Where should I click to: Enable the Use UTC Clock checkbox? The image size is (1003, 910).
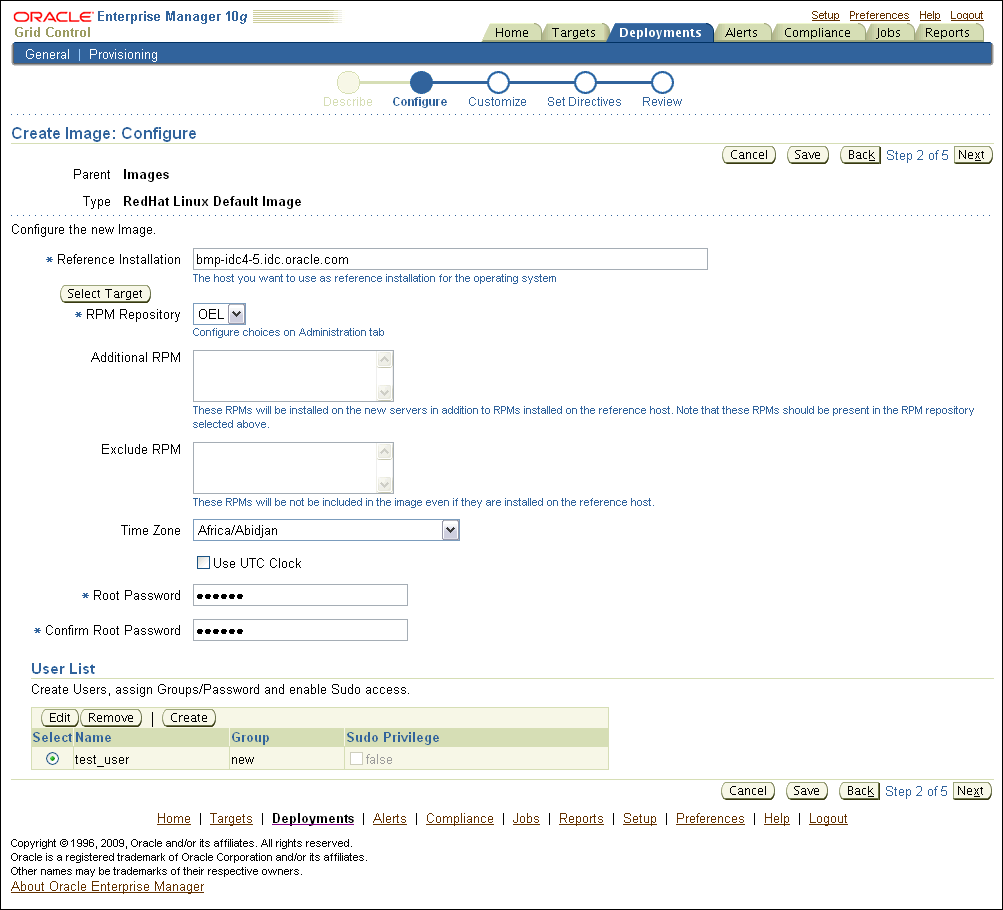click(204, 562)
